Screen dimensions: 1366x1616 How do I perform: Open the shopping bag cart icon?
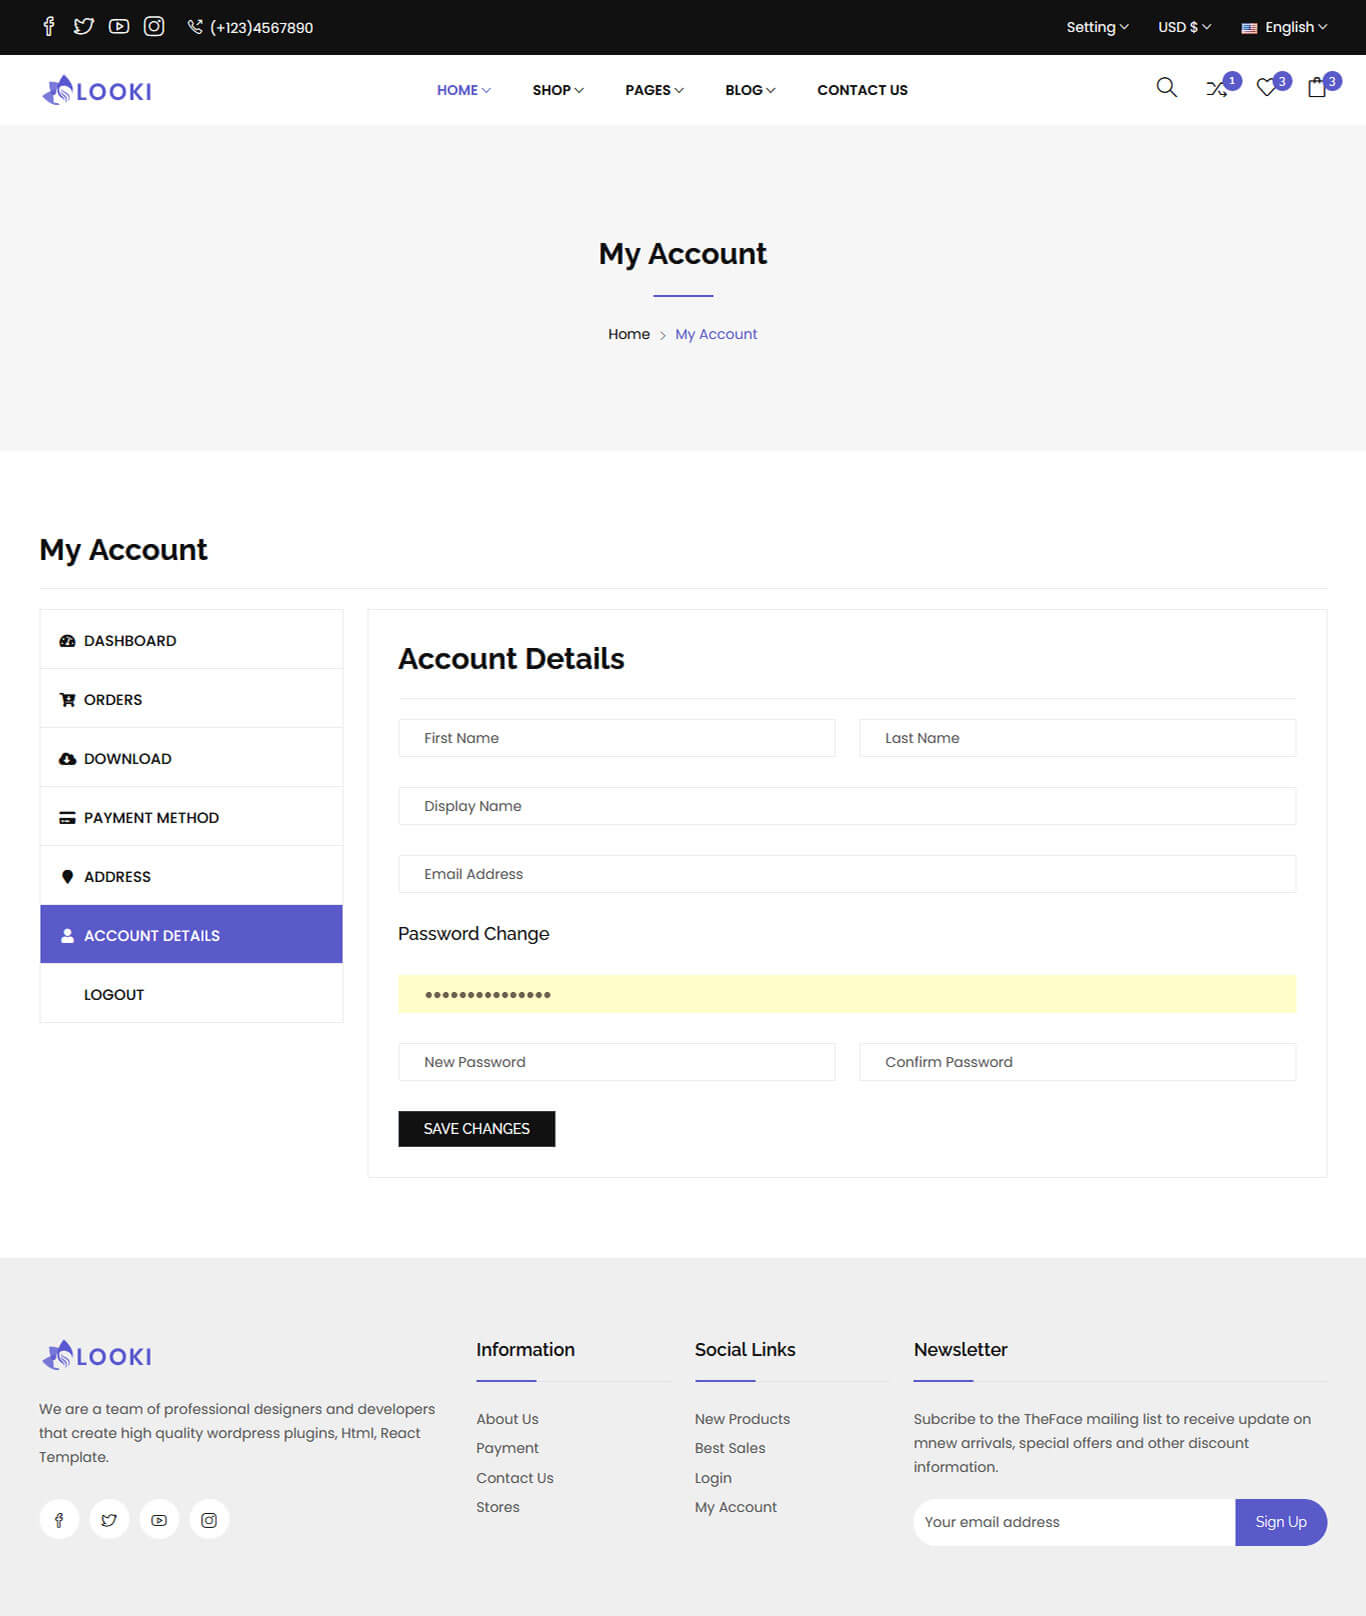click(x=1317, y=88)
